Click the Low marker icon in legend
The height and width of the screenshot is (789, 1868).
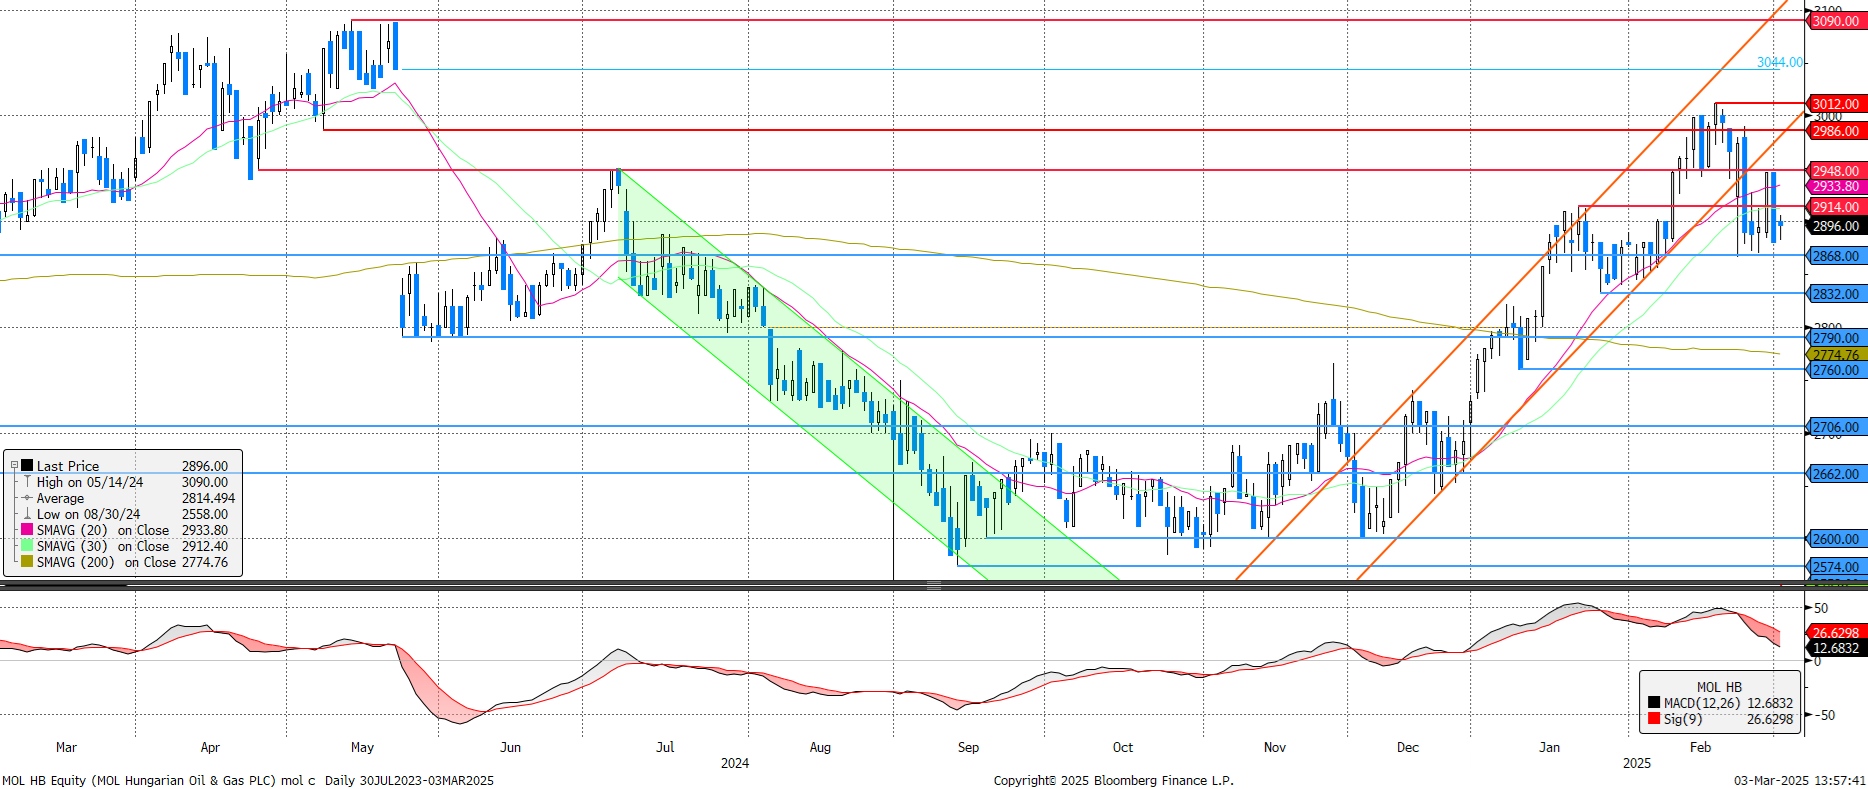27,514
